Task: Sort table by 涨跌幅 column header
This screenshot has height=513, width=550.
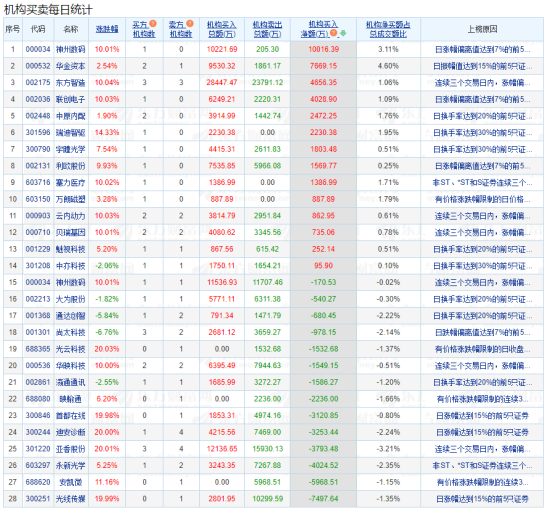Action: [x=107, y=29]
